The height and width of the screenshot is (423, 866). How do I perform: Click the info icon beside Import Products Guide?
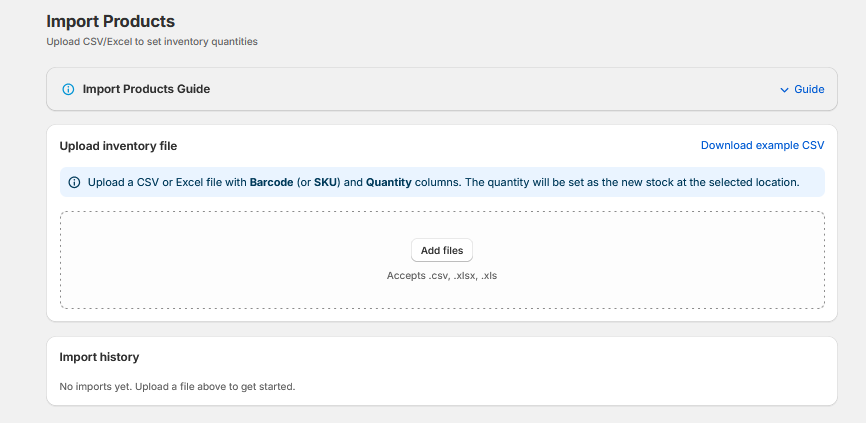[x=68, y=89]
